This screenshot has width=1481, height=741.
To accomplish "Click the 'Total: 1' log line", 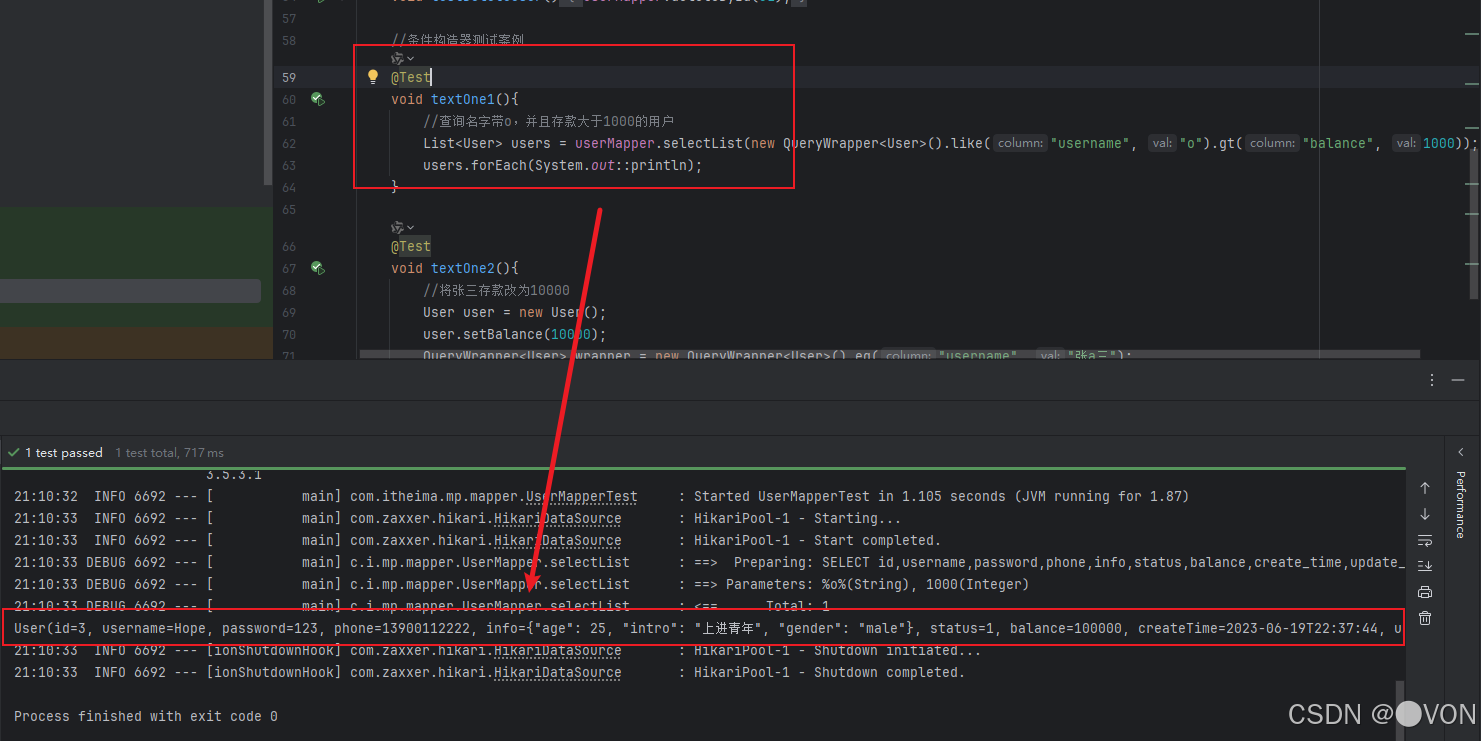I will (x=422, y=607).
